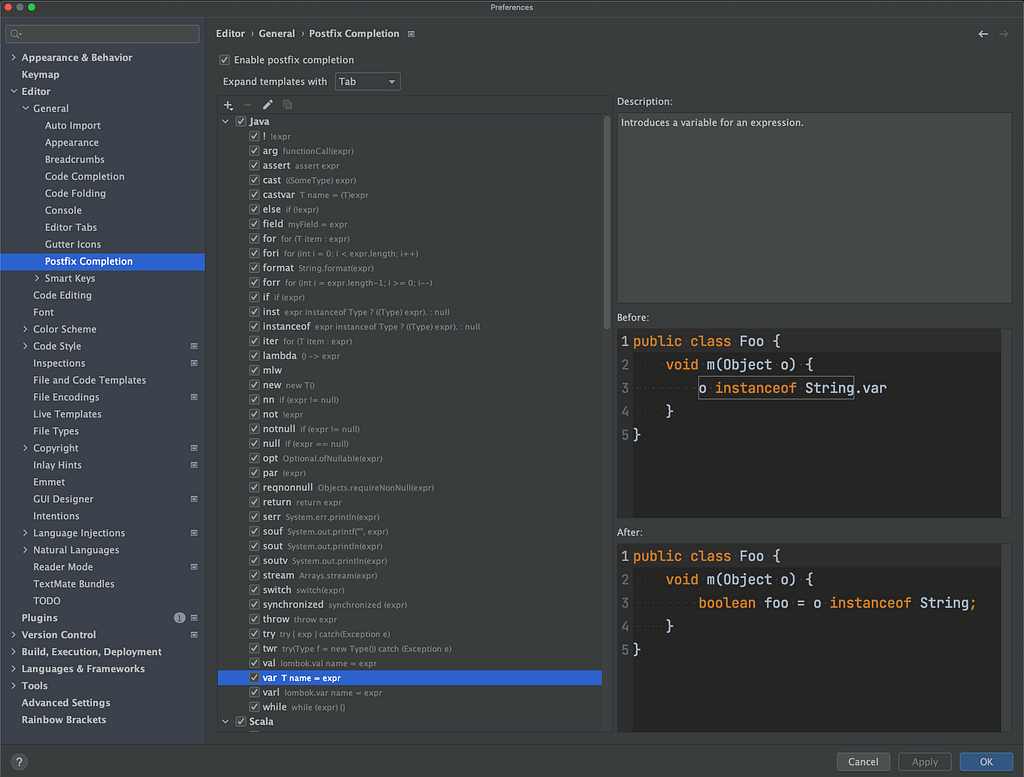
Task: Open the Advanced Settings page
Action: [66, 703]
